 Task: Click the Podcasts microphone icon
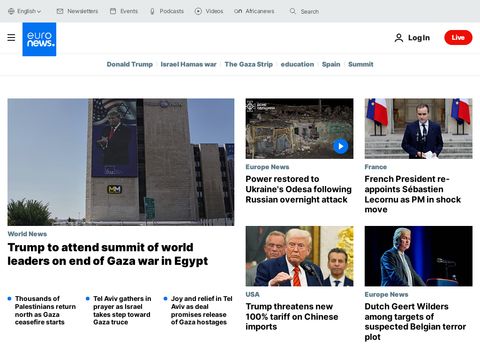click(x=152, y=11)
